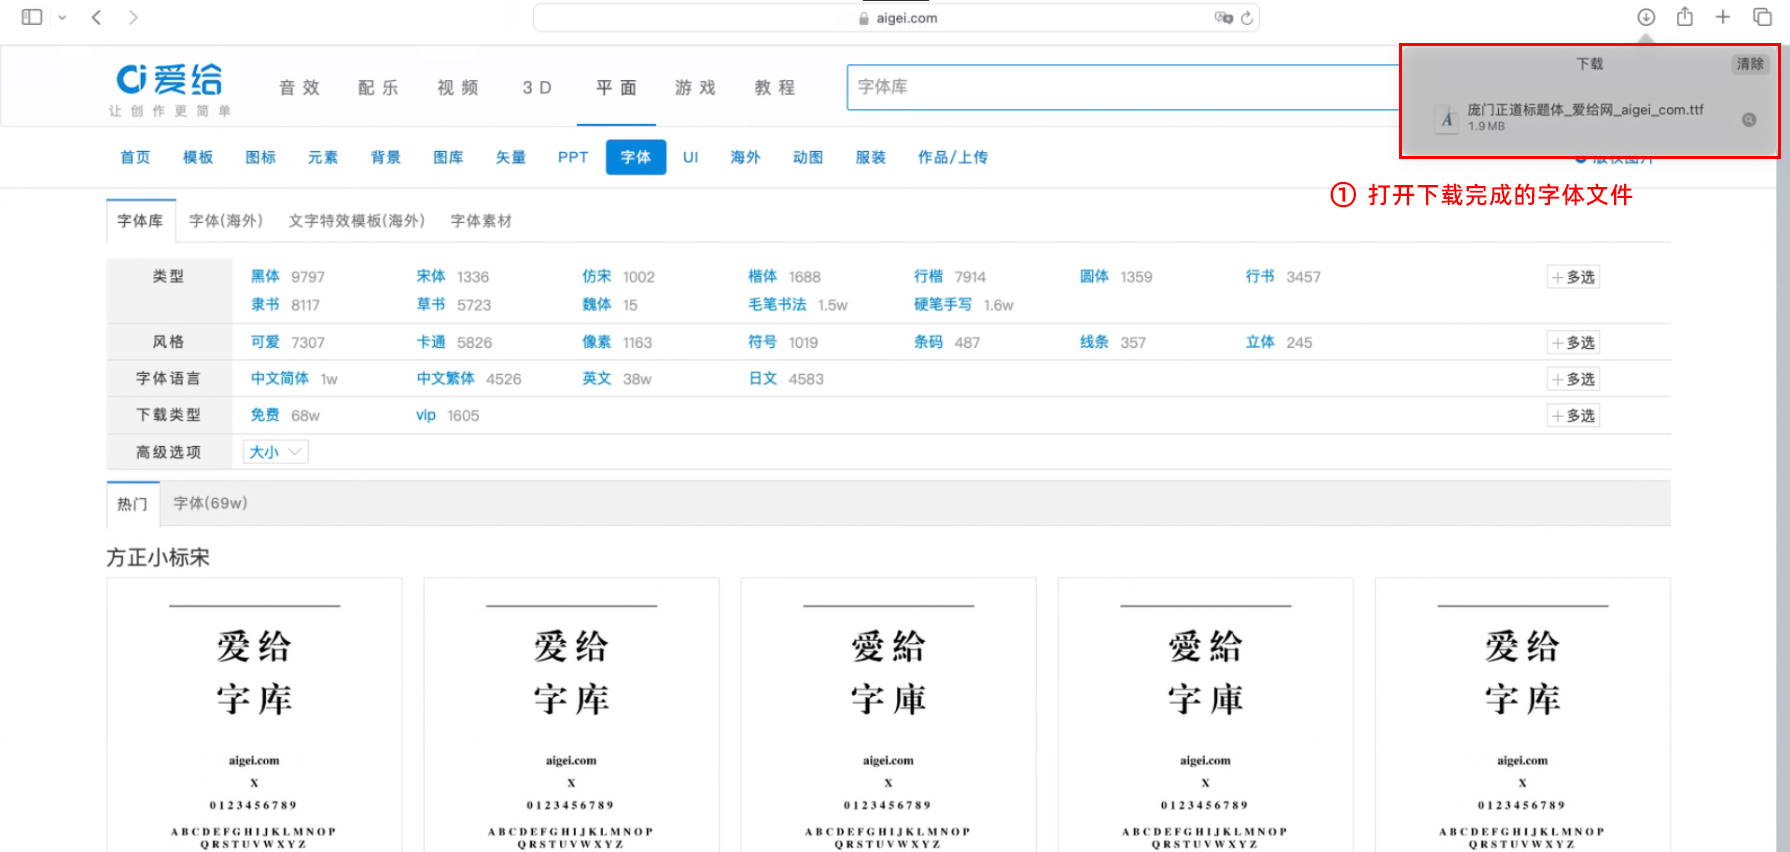The image size is (1790, 852).
Task: Select the 热门 sort tab
Action: [132, 504]
